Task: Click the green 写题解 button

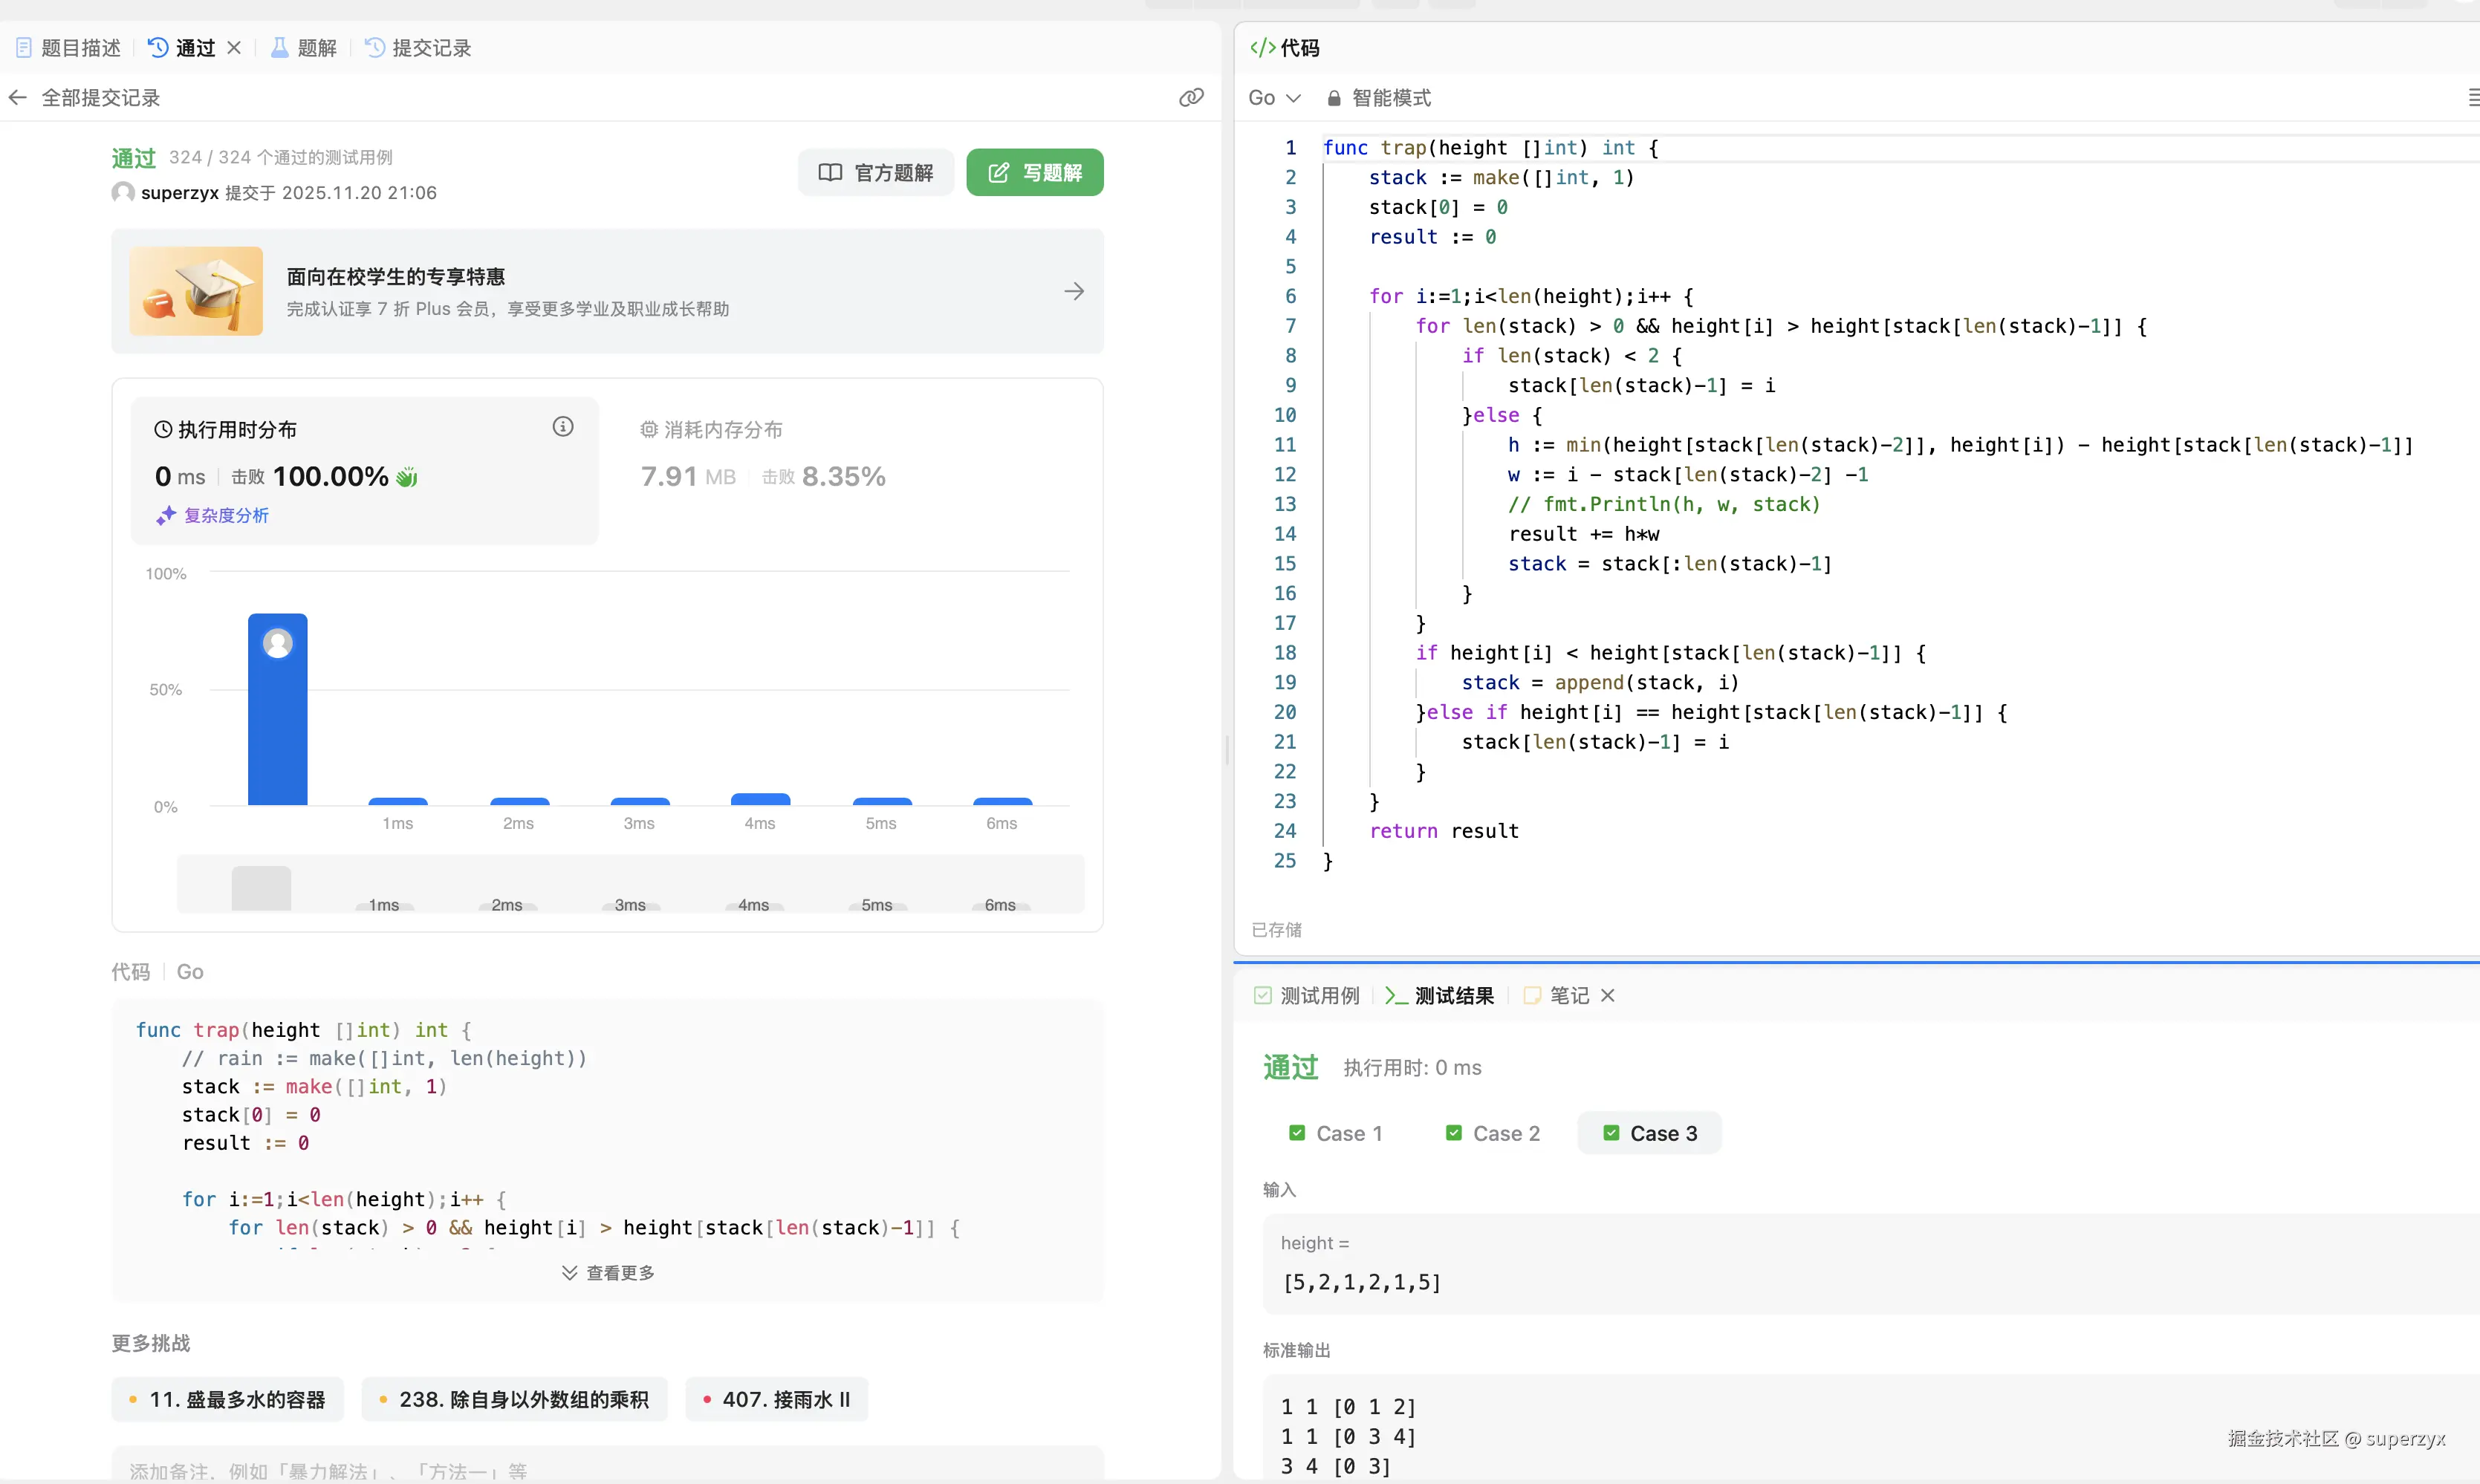Action: coord(1035,172)
